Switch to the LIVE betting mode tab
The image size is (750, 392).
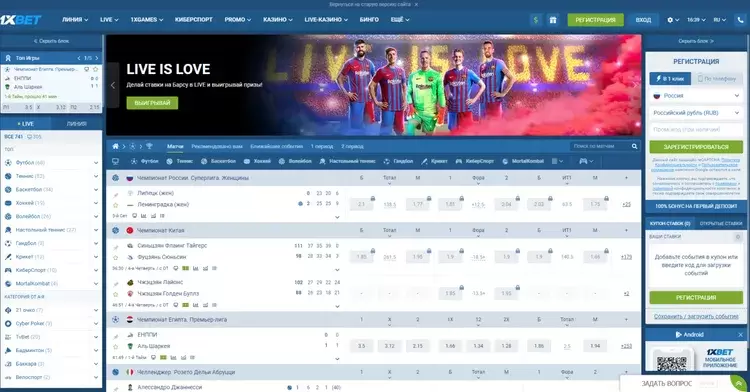pyautogui.click(x=26, y=124)
